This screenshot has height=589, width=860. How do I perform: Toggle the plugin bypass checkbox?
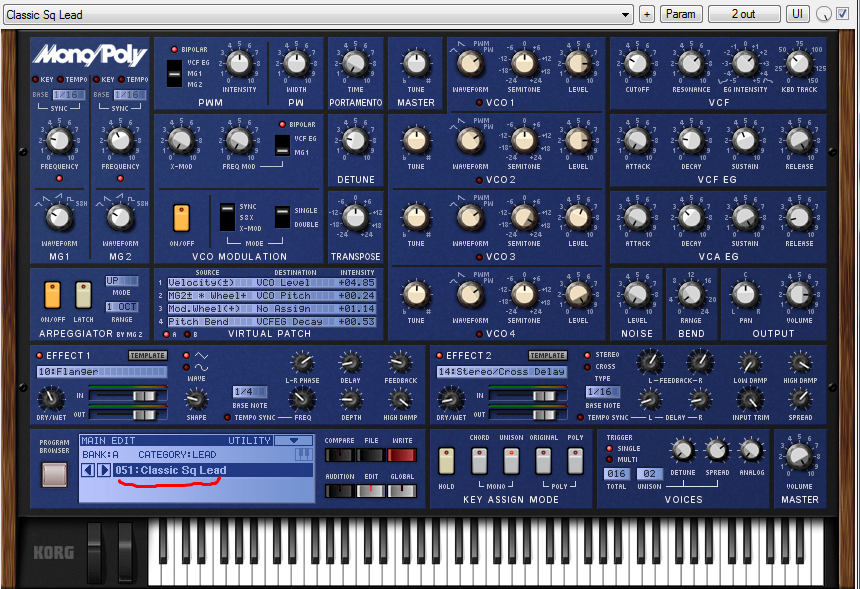click(842, 14)
